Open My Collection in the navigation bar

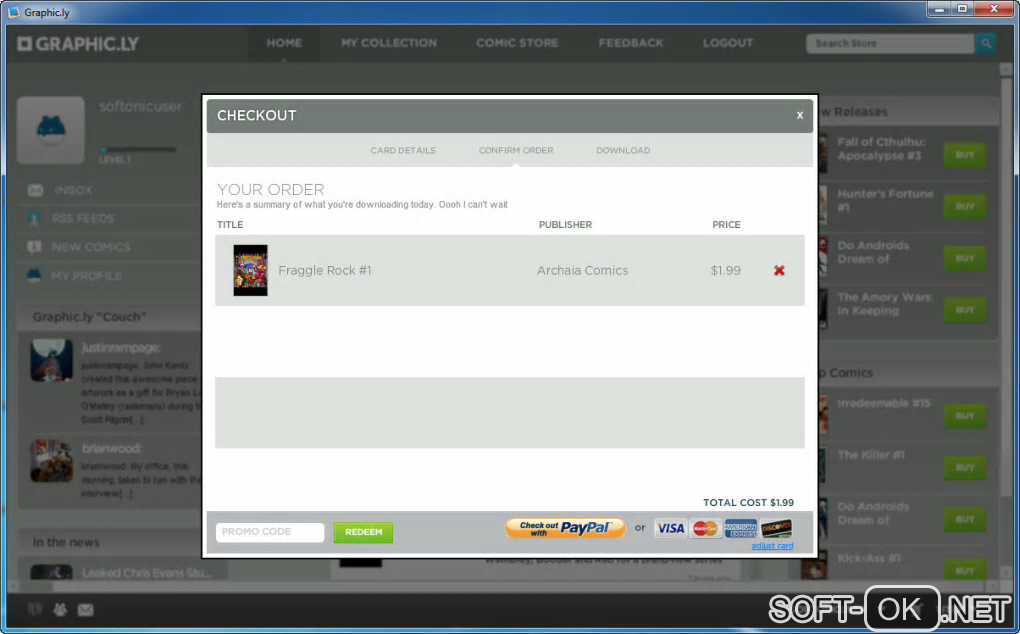(x=389, y=43)
